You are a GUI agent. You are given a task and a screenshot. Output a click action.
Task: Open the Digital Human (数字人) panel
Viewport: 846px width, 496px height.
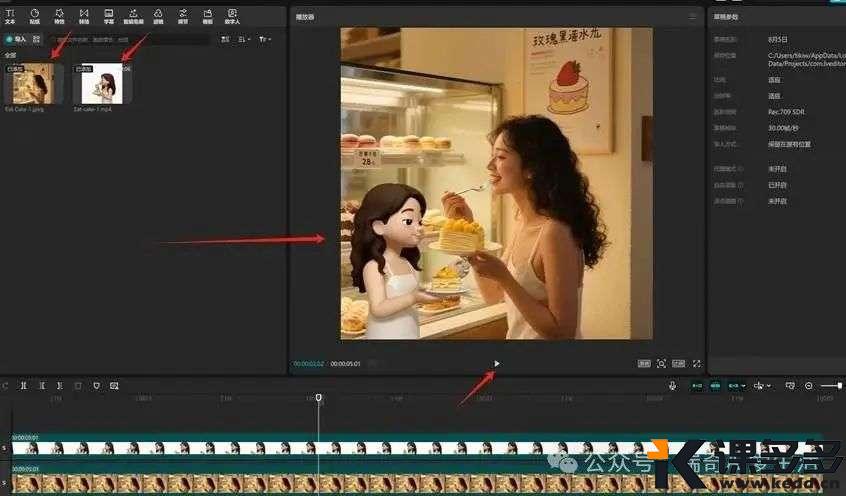point(232,15)
